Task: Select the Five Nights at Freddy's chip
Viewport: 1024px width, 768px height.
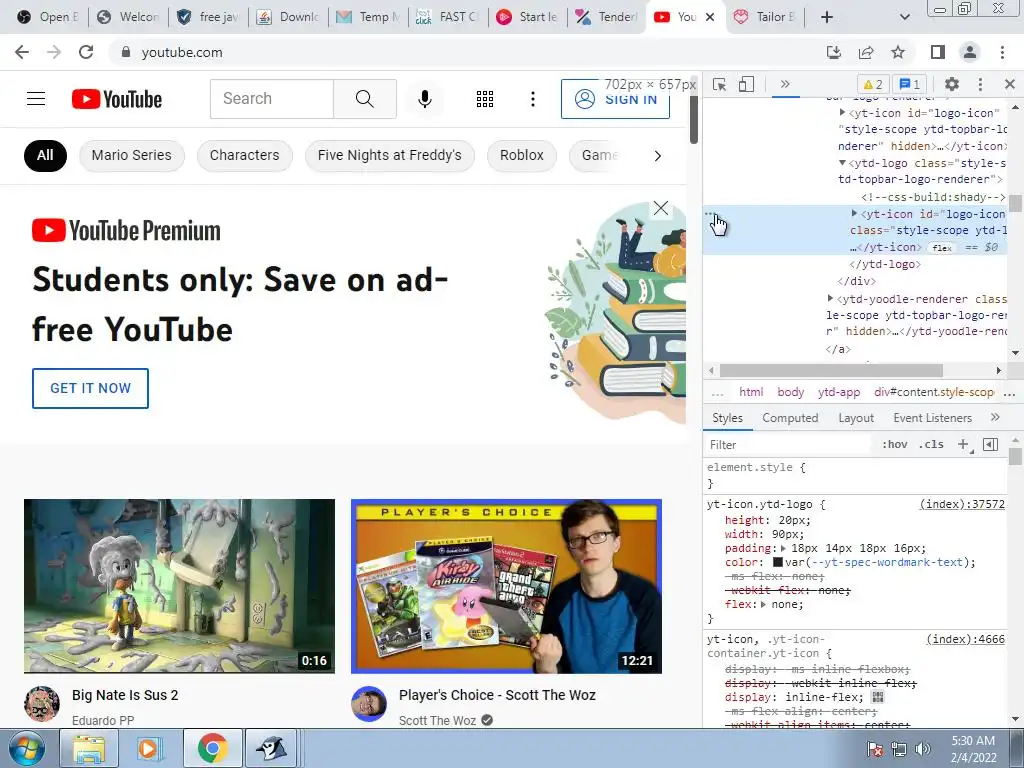Action: click(389, 155)
